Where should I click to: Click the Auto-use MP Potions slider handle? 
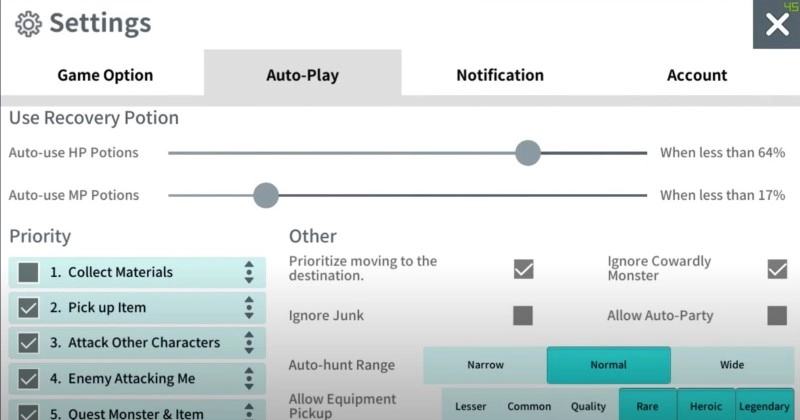click(x=265, y=195)
